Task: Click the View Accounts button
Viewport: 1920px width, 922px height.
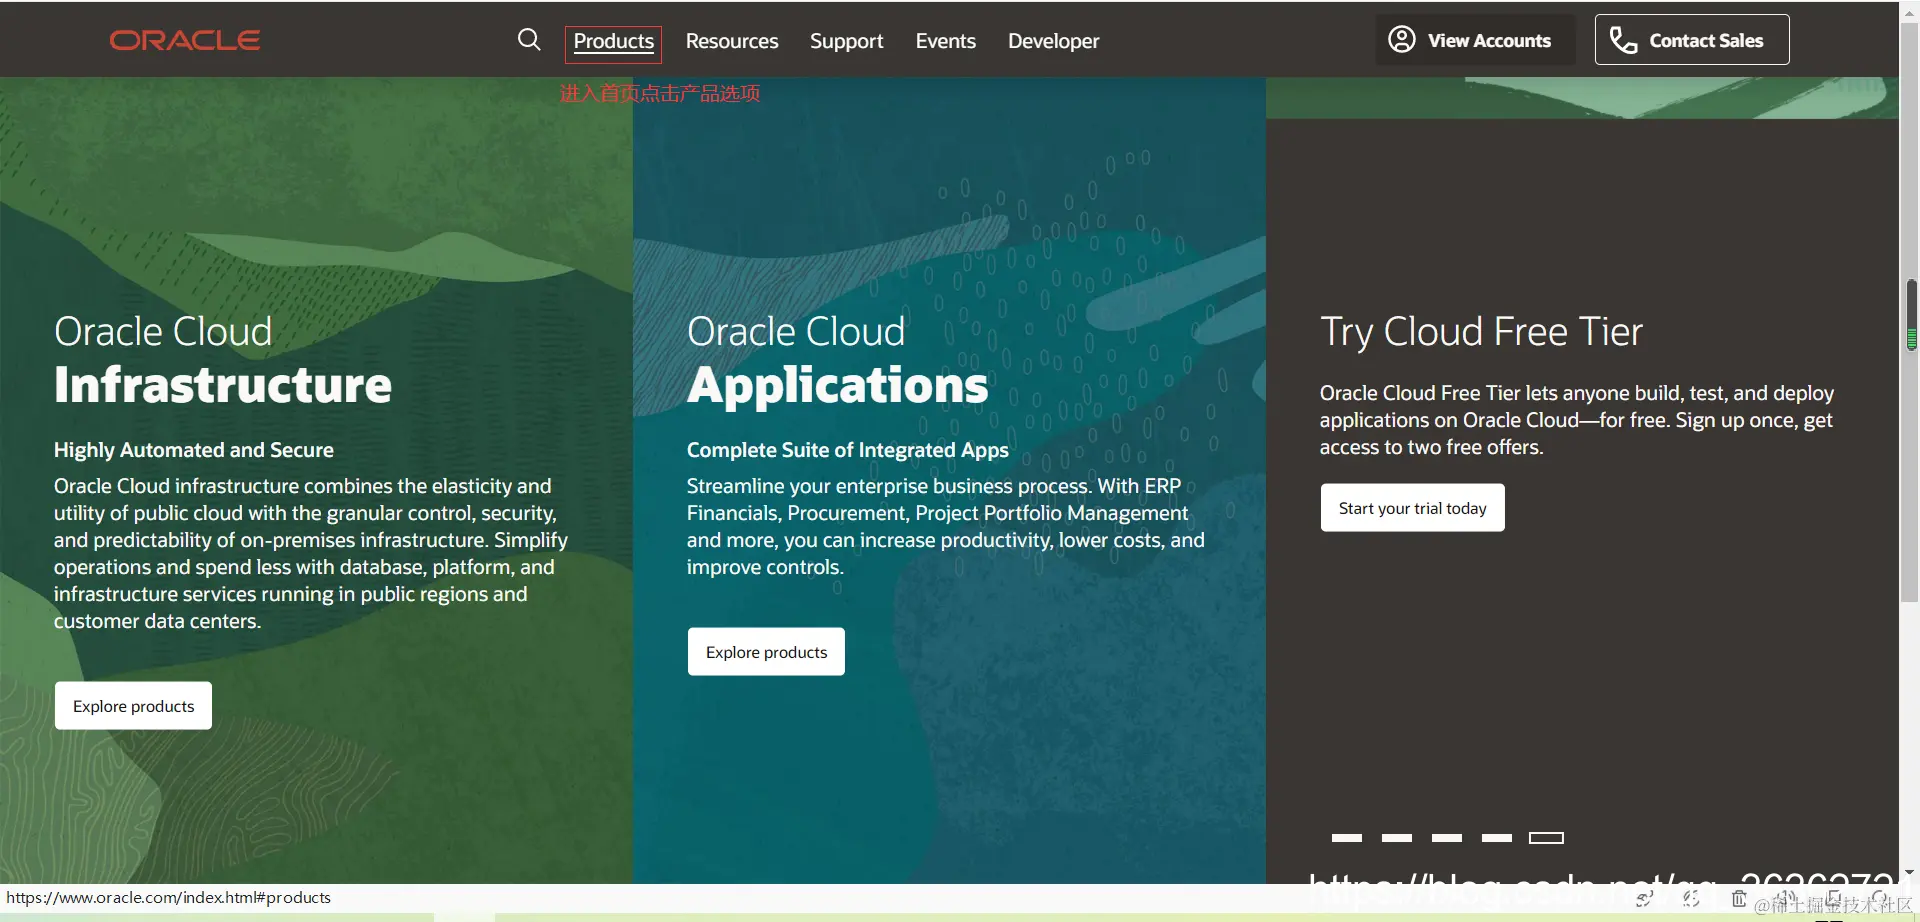Action: [1475, 40]
